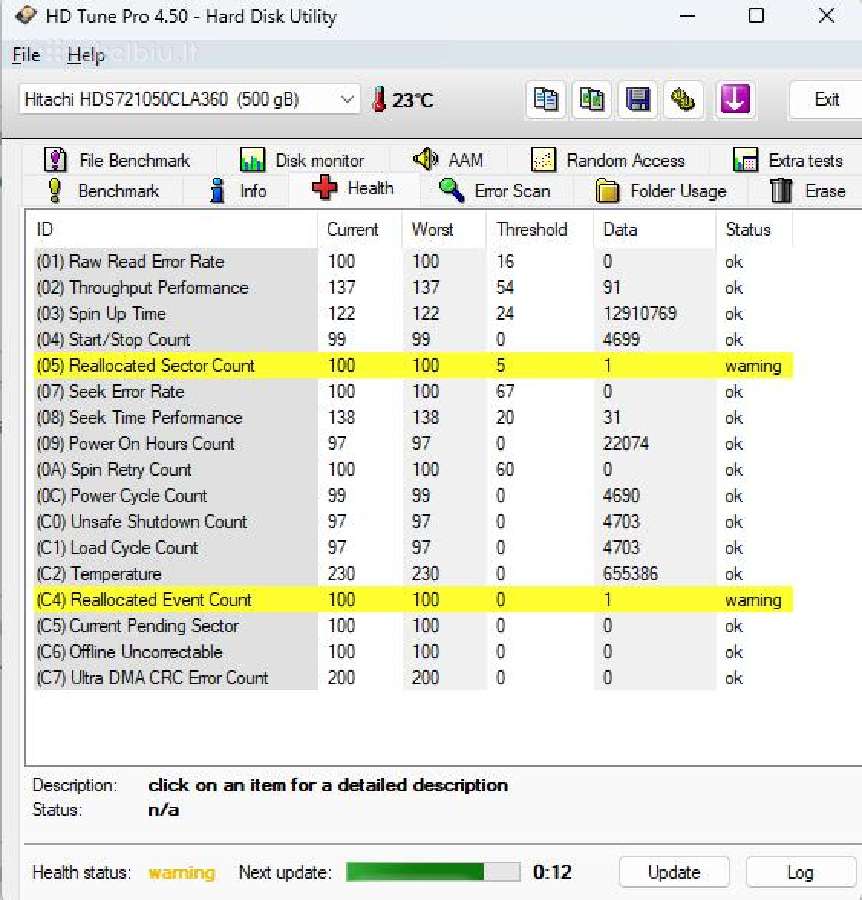Click the 12910769 data value
Viewport: 862px width, 900px height.
640,313
